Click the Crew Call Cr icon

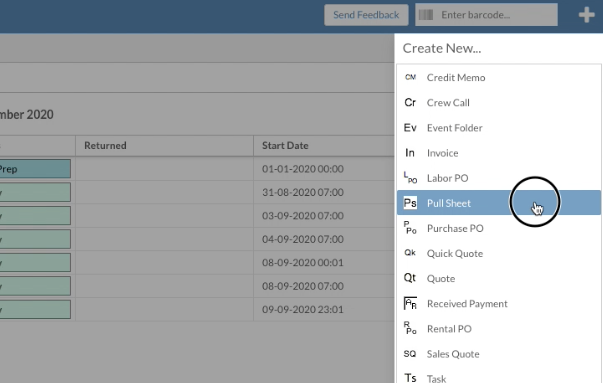[410, 103]
